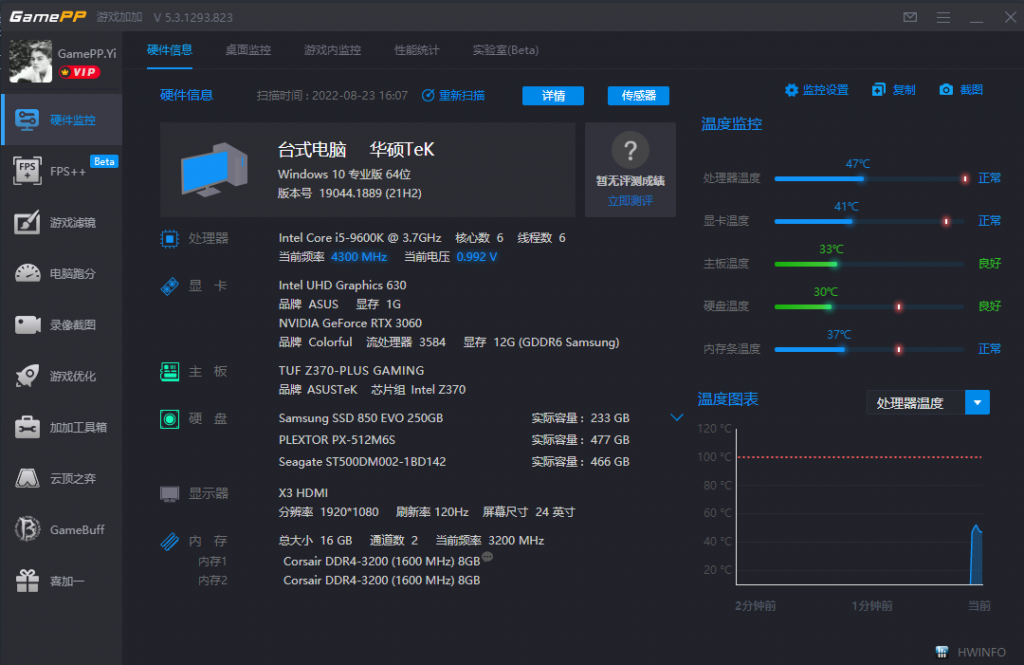Click the X3 HDMI display name
This screenshot has height=665, width=1024.
(x=303, y=493)
